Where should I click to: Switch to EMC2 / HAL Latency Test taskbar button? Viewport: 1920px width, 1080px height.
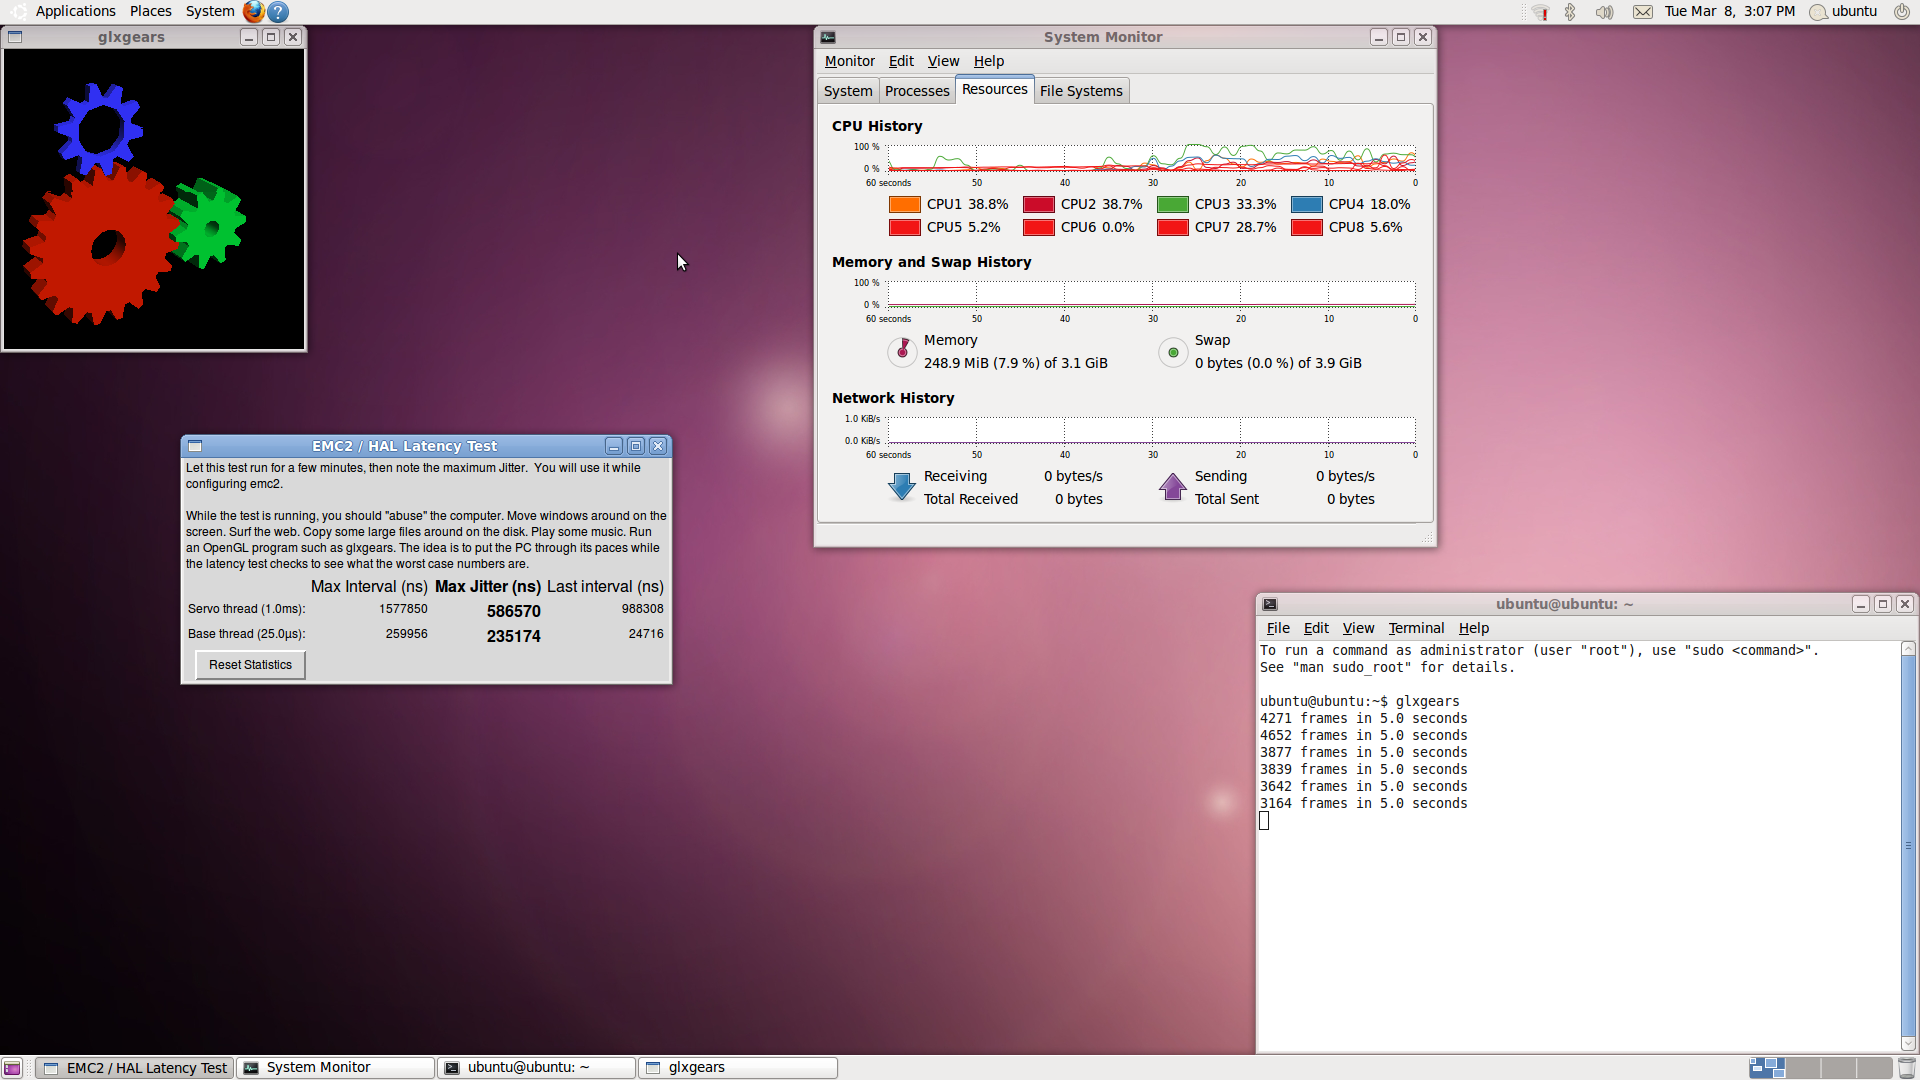135,1068
